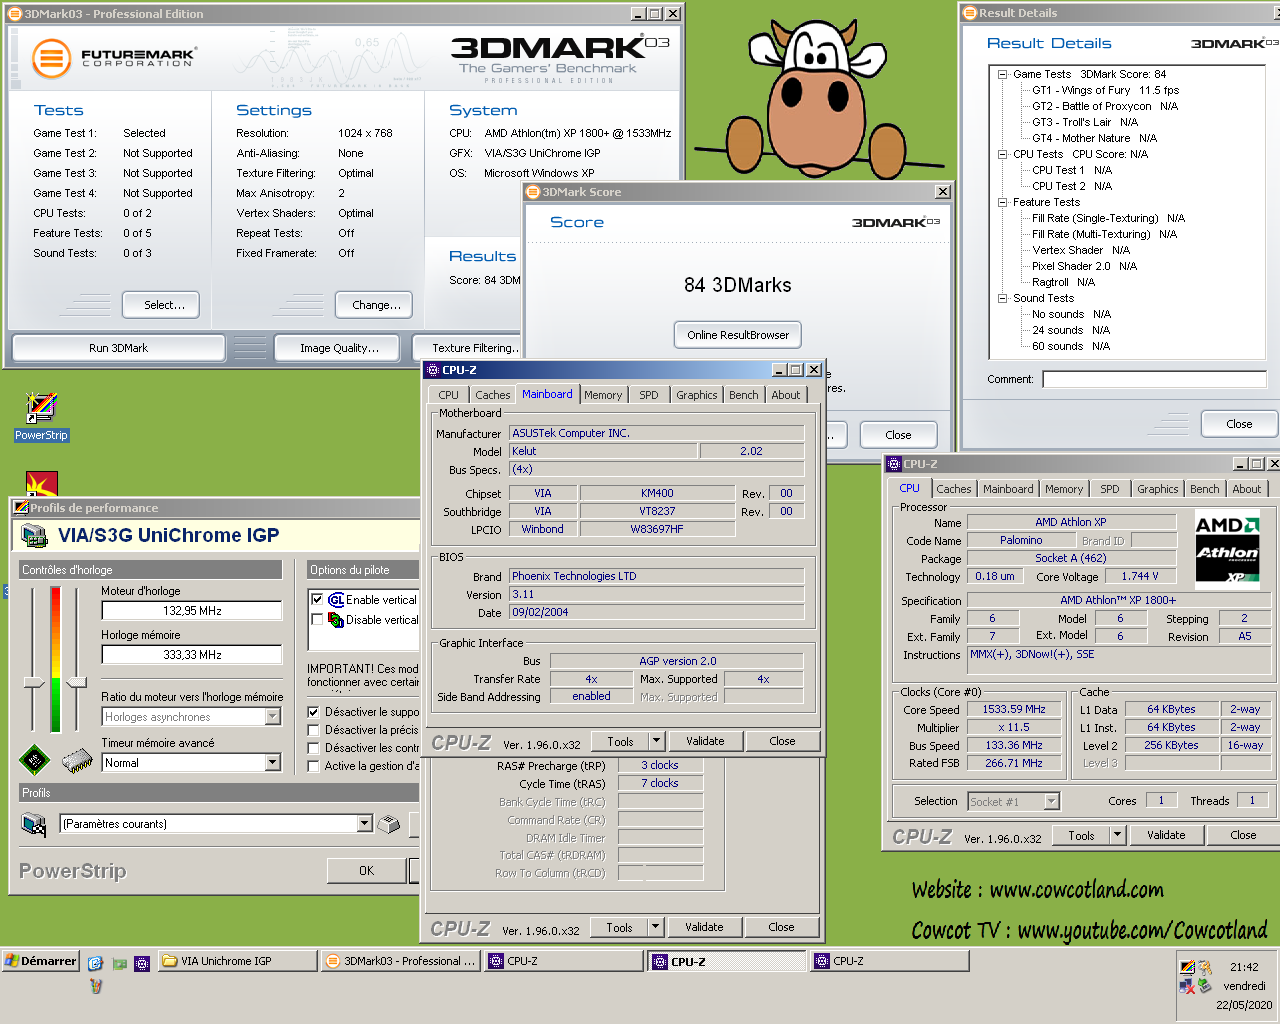The height and width of the screenshot is (1024, 1280).
Task: Click the Image Quality... button
Action: click(x=339, y=348)
